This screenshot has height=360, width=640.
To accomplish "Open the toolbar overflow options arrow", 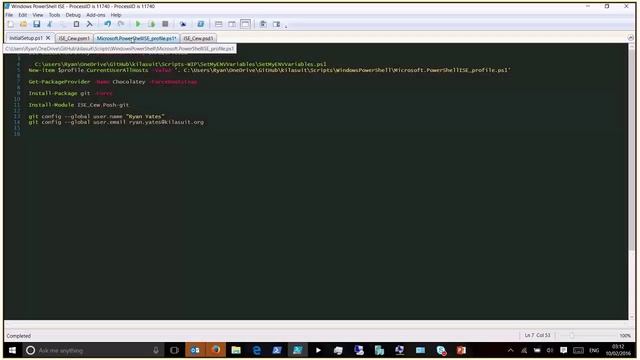I will 286,26.
